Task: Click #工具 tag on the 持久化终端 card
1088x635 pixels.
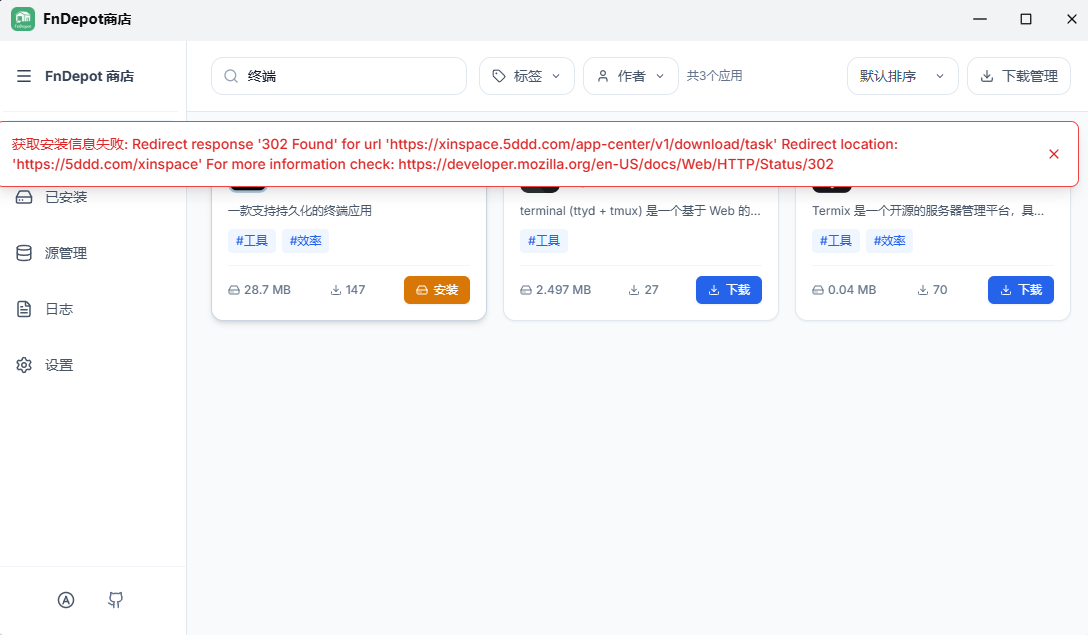Action: (x=252, y=241)
